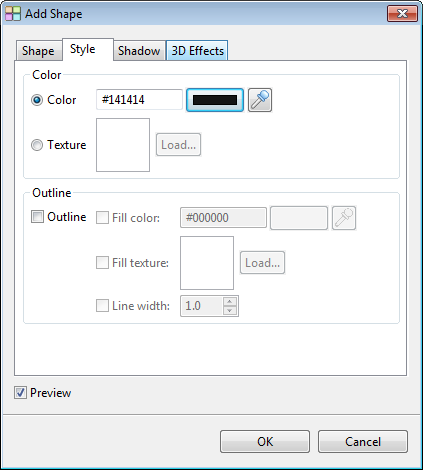Click the #141414 hex color field
Screen dimensions: 423x470
(139, 100)
